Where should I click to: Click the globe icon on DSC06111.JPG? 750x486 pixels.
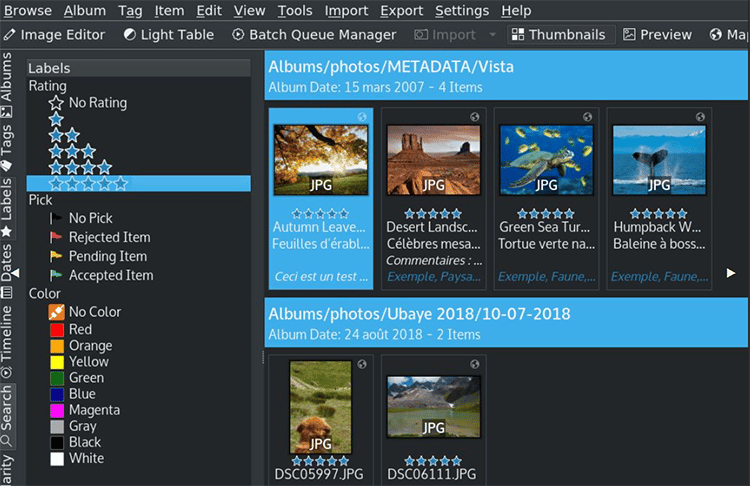(474, 364)
